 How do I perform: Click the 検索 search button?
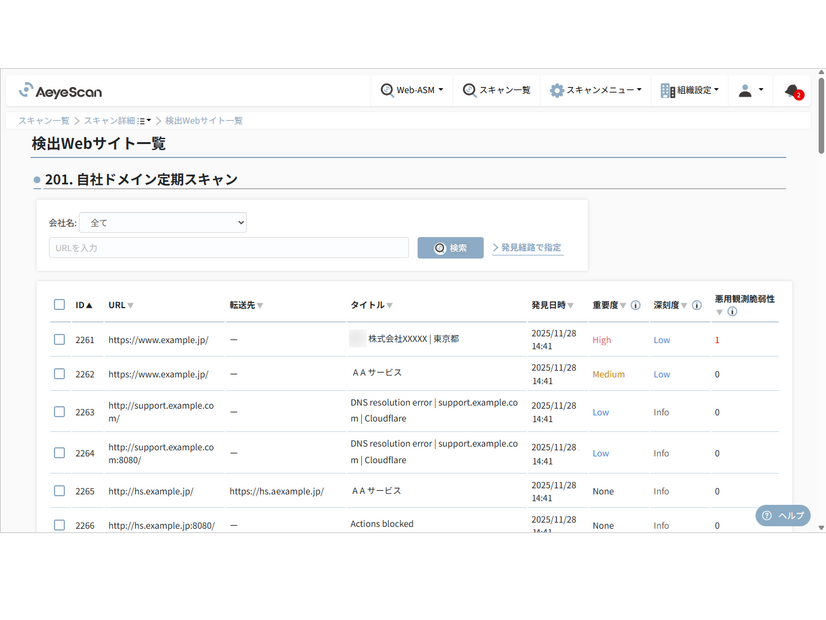tap(450, 247)
